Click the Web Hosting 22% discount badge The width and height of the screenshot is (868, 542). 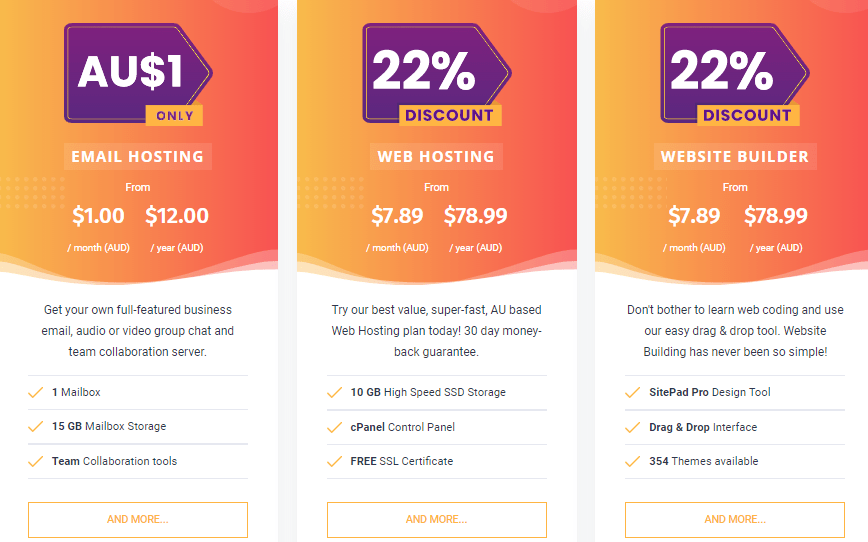pos(436,74)
